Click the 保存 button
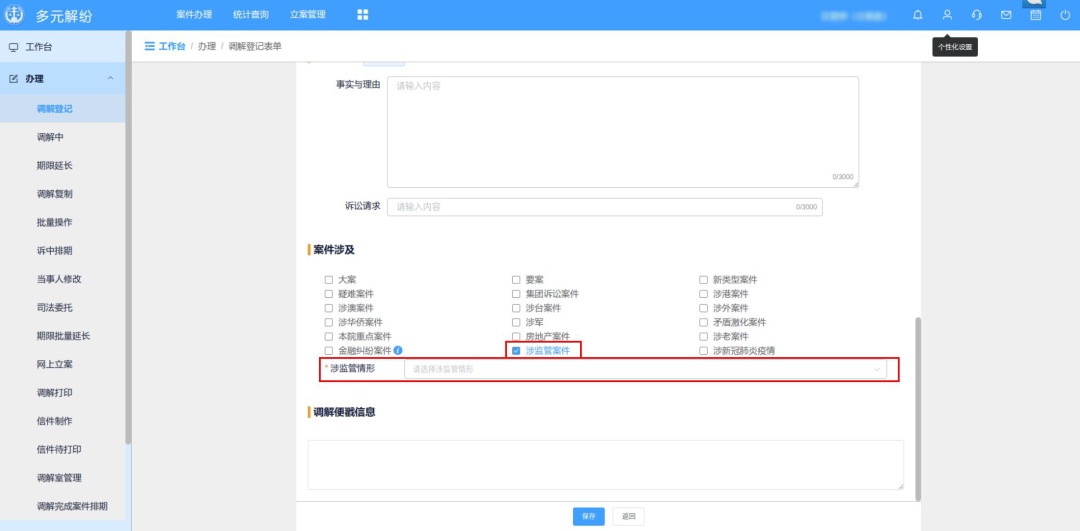The image size is (1080, 531). point(589,516)
